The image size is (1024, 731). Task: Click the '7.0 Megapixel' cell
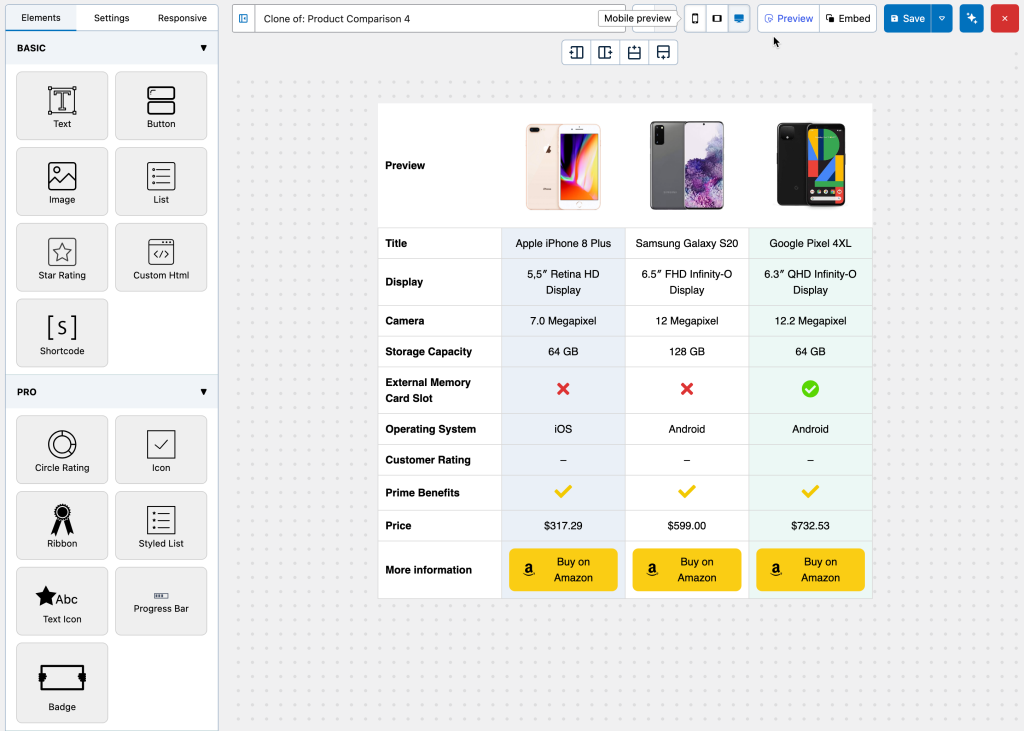point(563,321)
